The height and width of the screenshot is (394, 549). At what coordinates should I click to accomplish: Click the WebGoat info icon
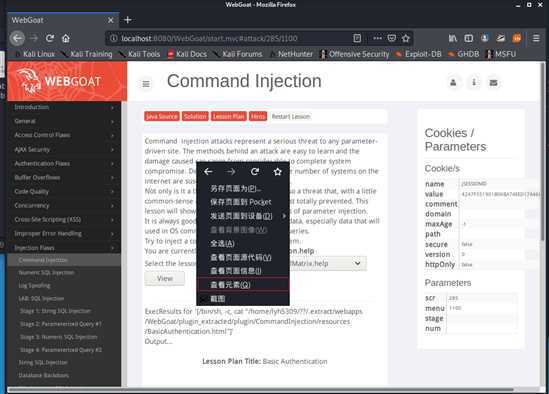point(474,83)
